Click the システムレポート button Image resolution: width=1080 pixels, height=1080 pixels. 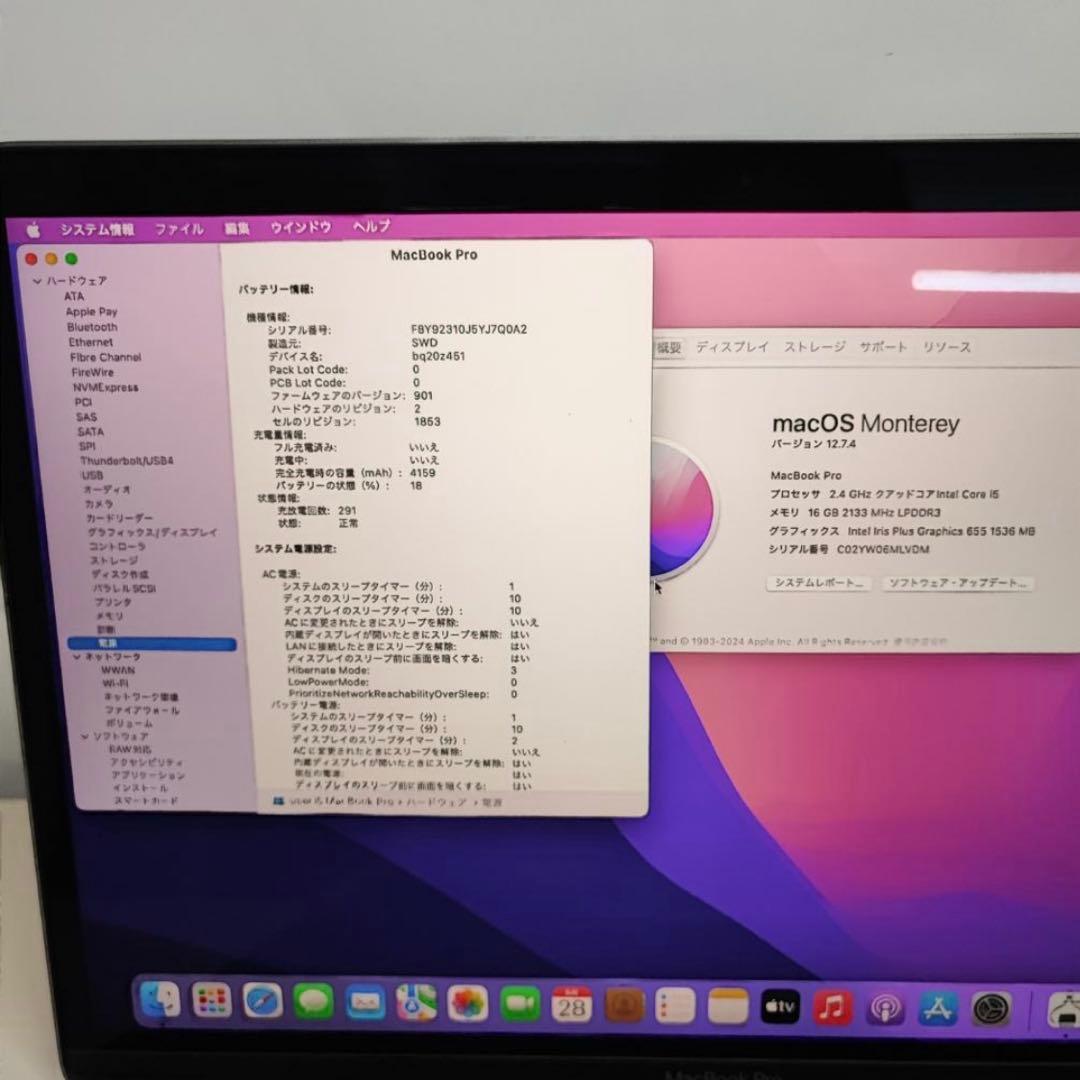point(818,583)
